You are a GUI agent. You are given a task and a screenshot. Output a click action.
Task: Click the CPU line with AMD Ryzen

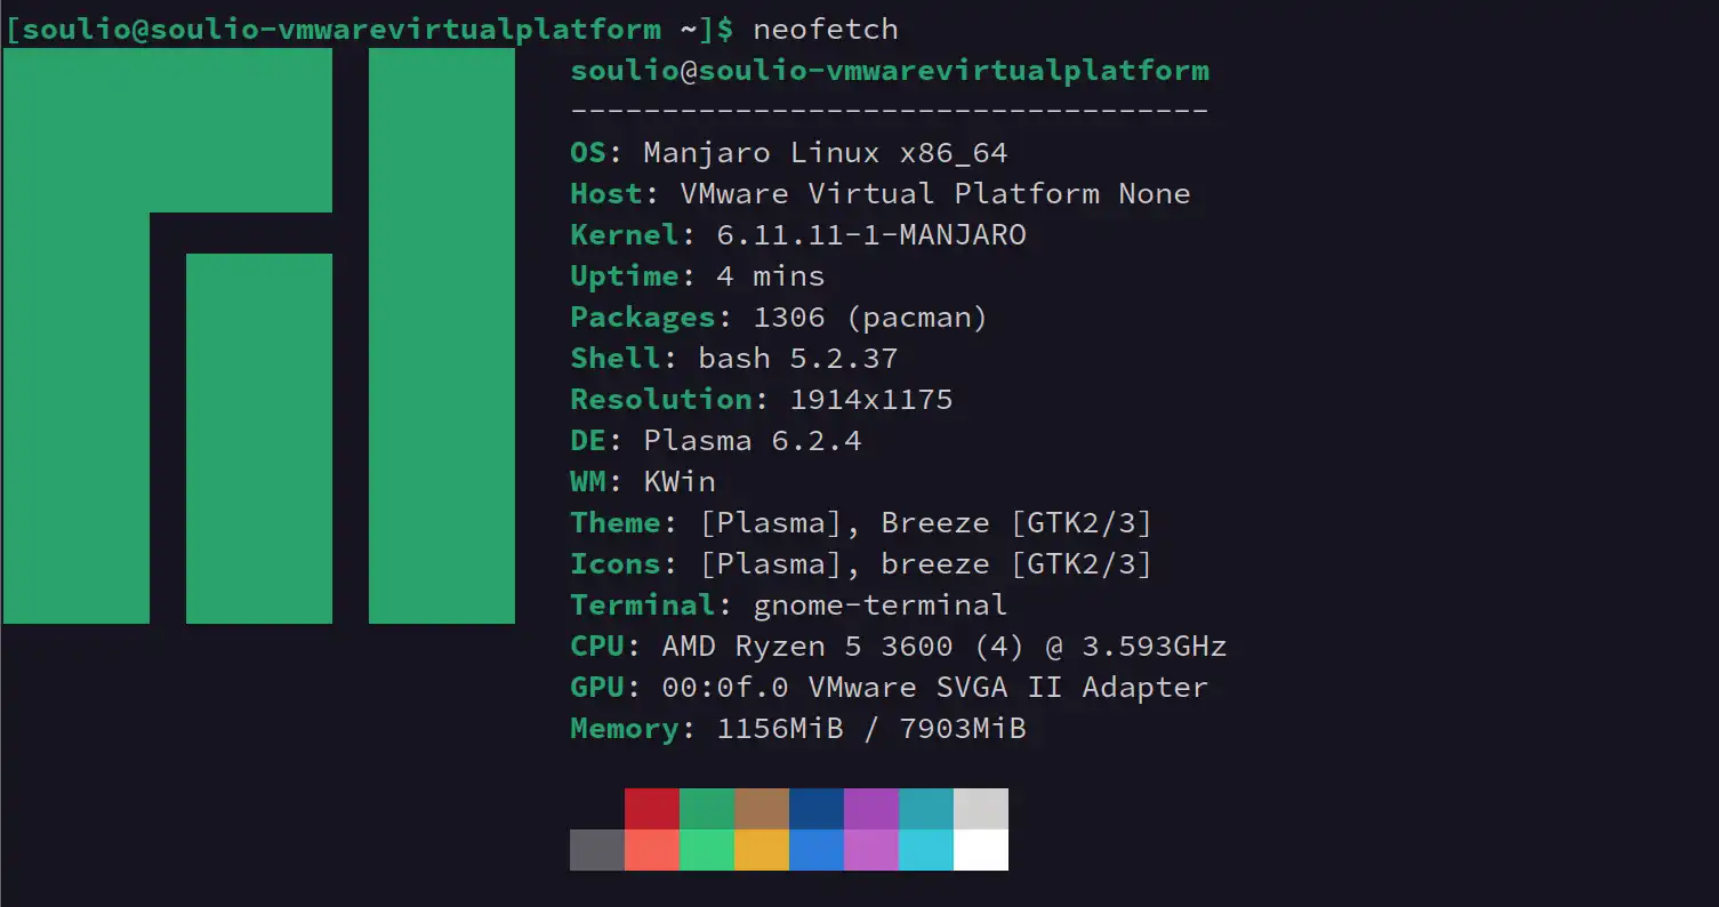[x=897, y=646]
